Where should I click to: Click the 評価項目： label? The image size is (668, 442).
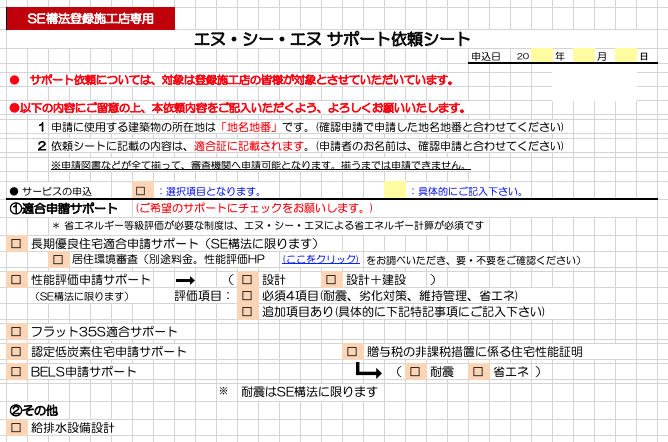(x=203, y=296)
